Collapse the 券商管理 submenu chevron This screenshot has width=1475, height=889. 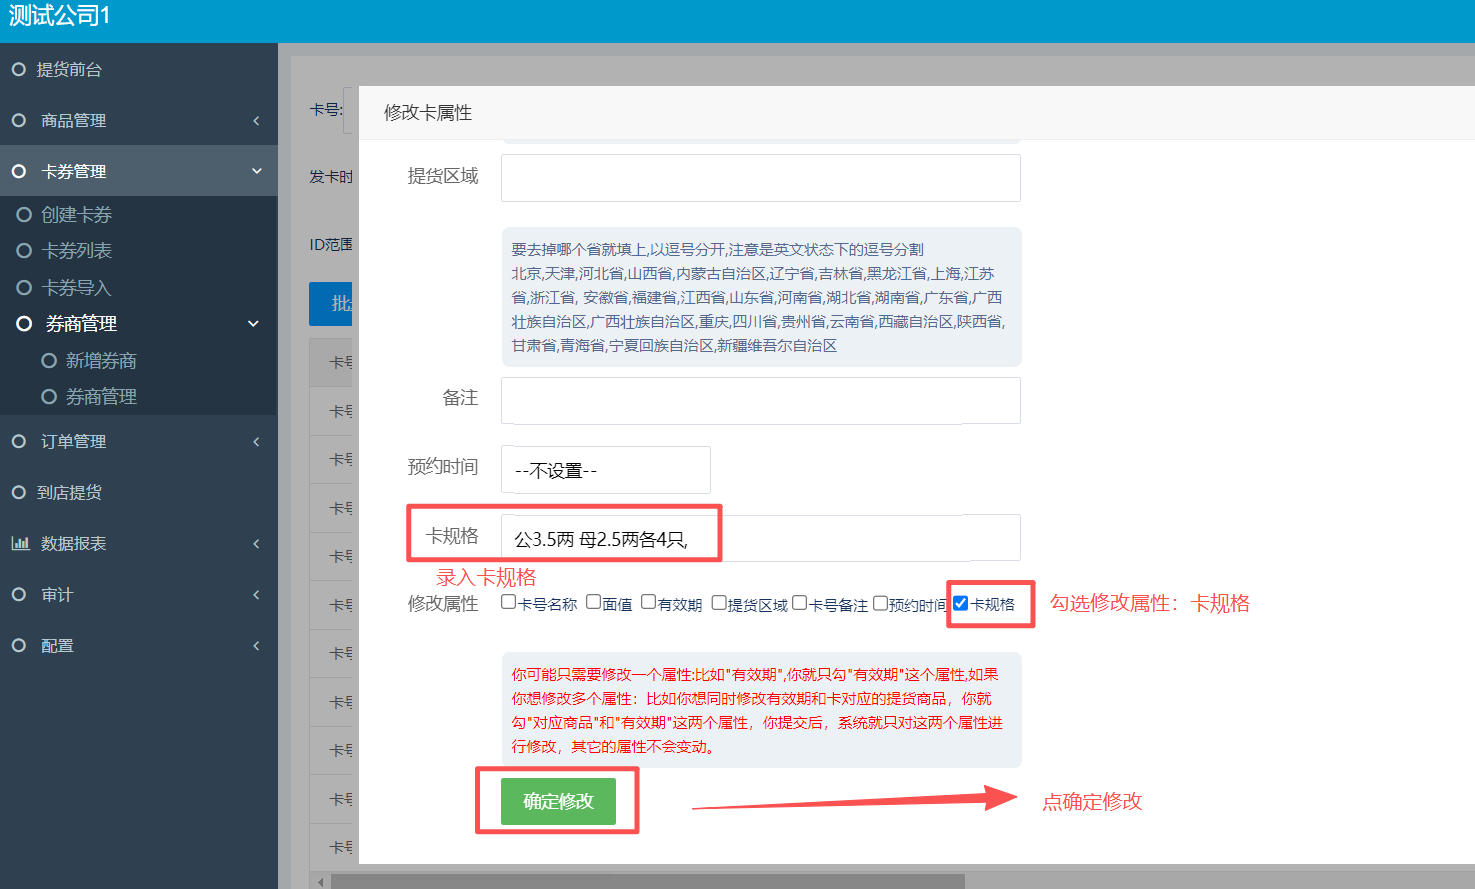(253, 324)
